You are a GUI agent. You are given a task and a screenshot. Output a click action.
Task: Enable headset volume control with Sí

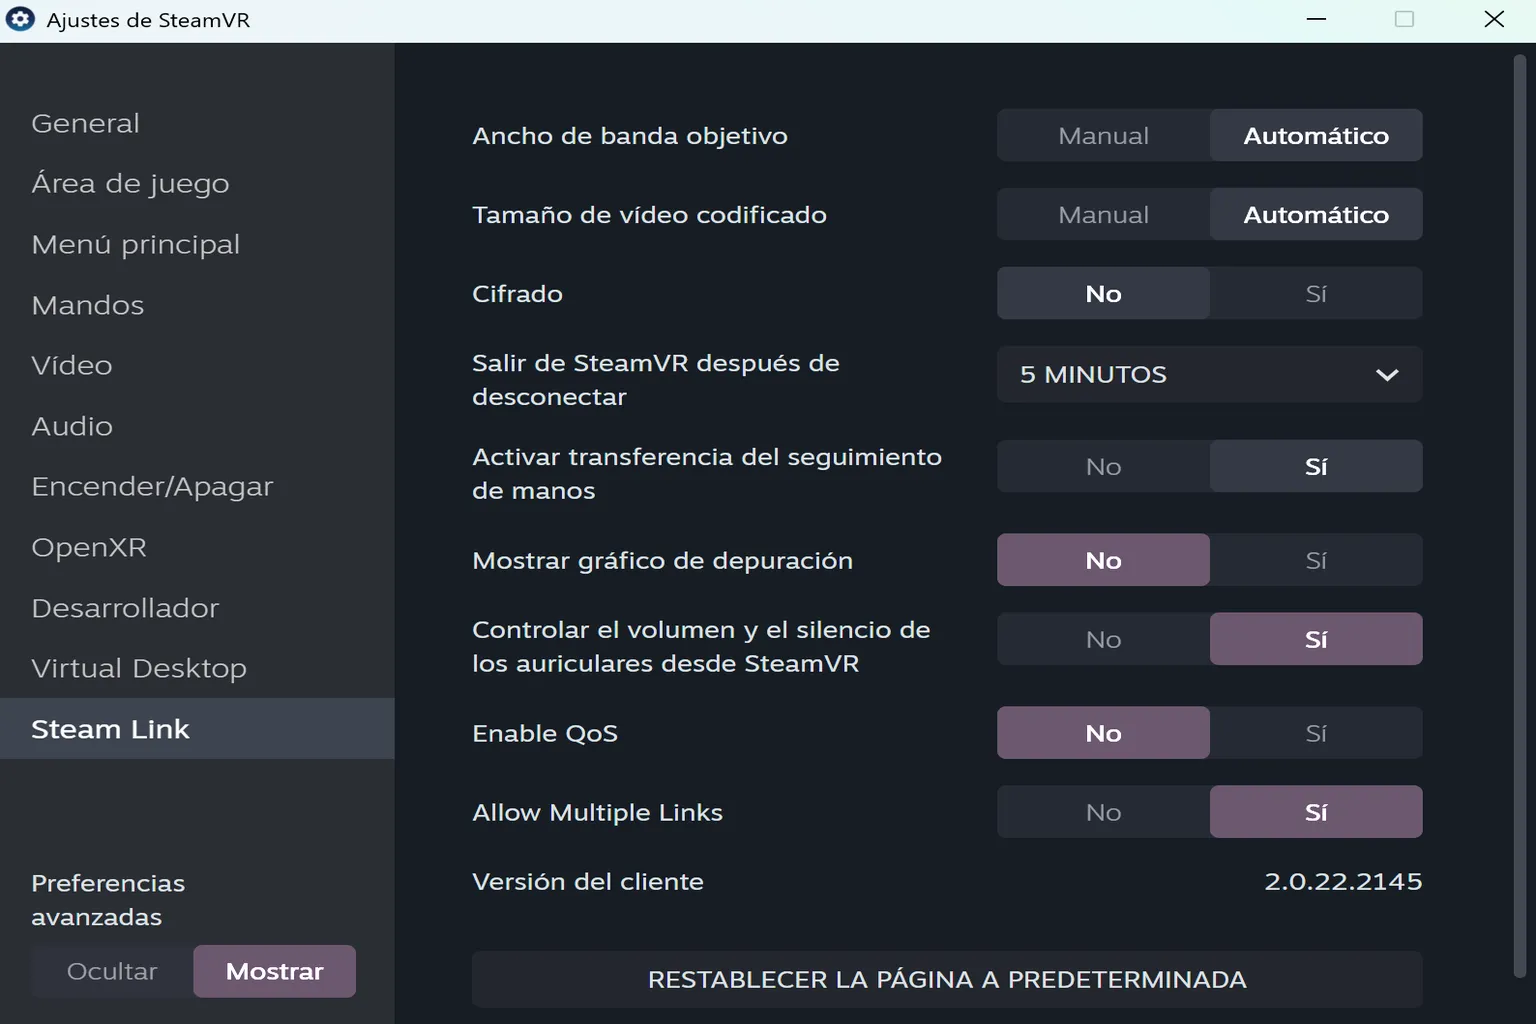(1316, 639)
